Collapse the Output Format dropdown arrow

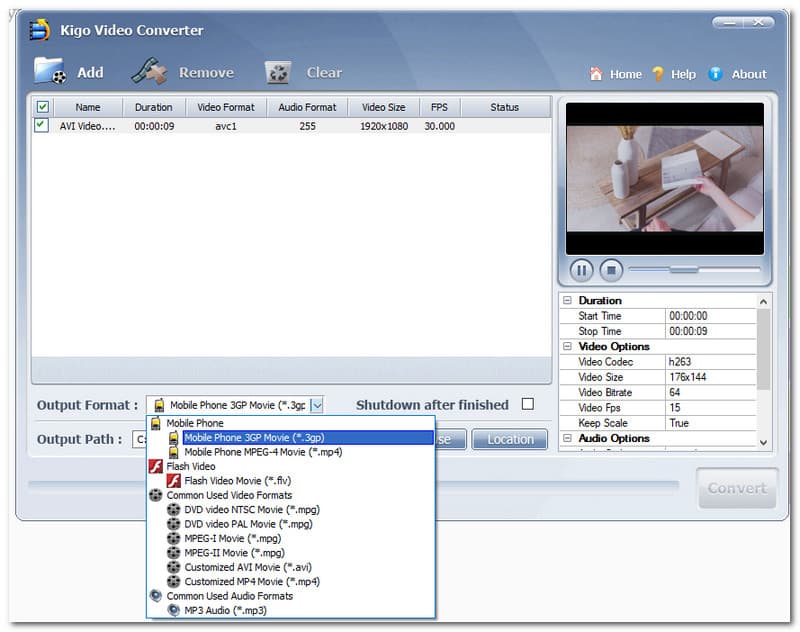click(316, 405)
